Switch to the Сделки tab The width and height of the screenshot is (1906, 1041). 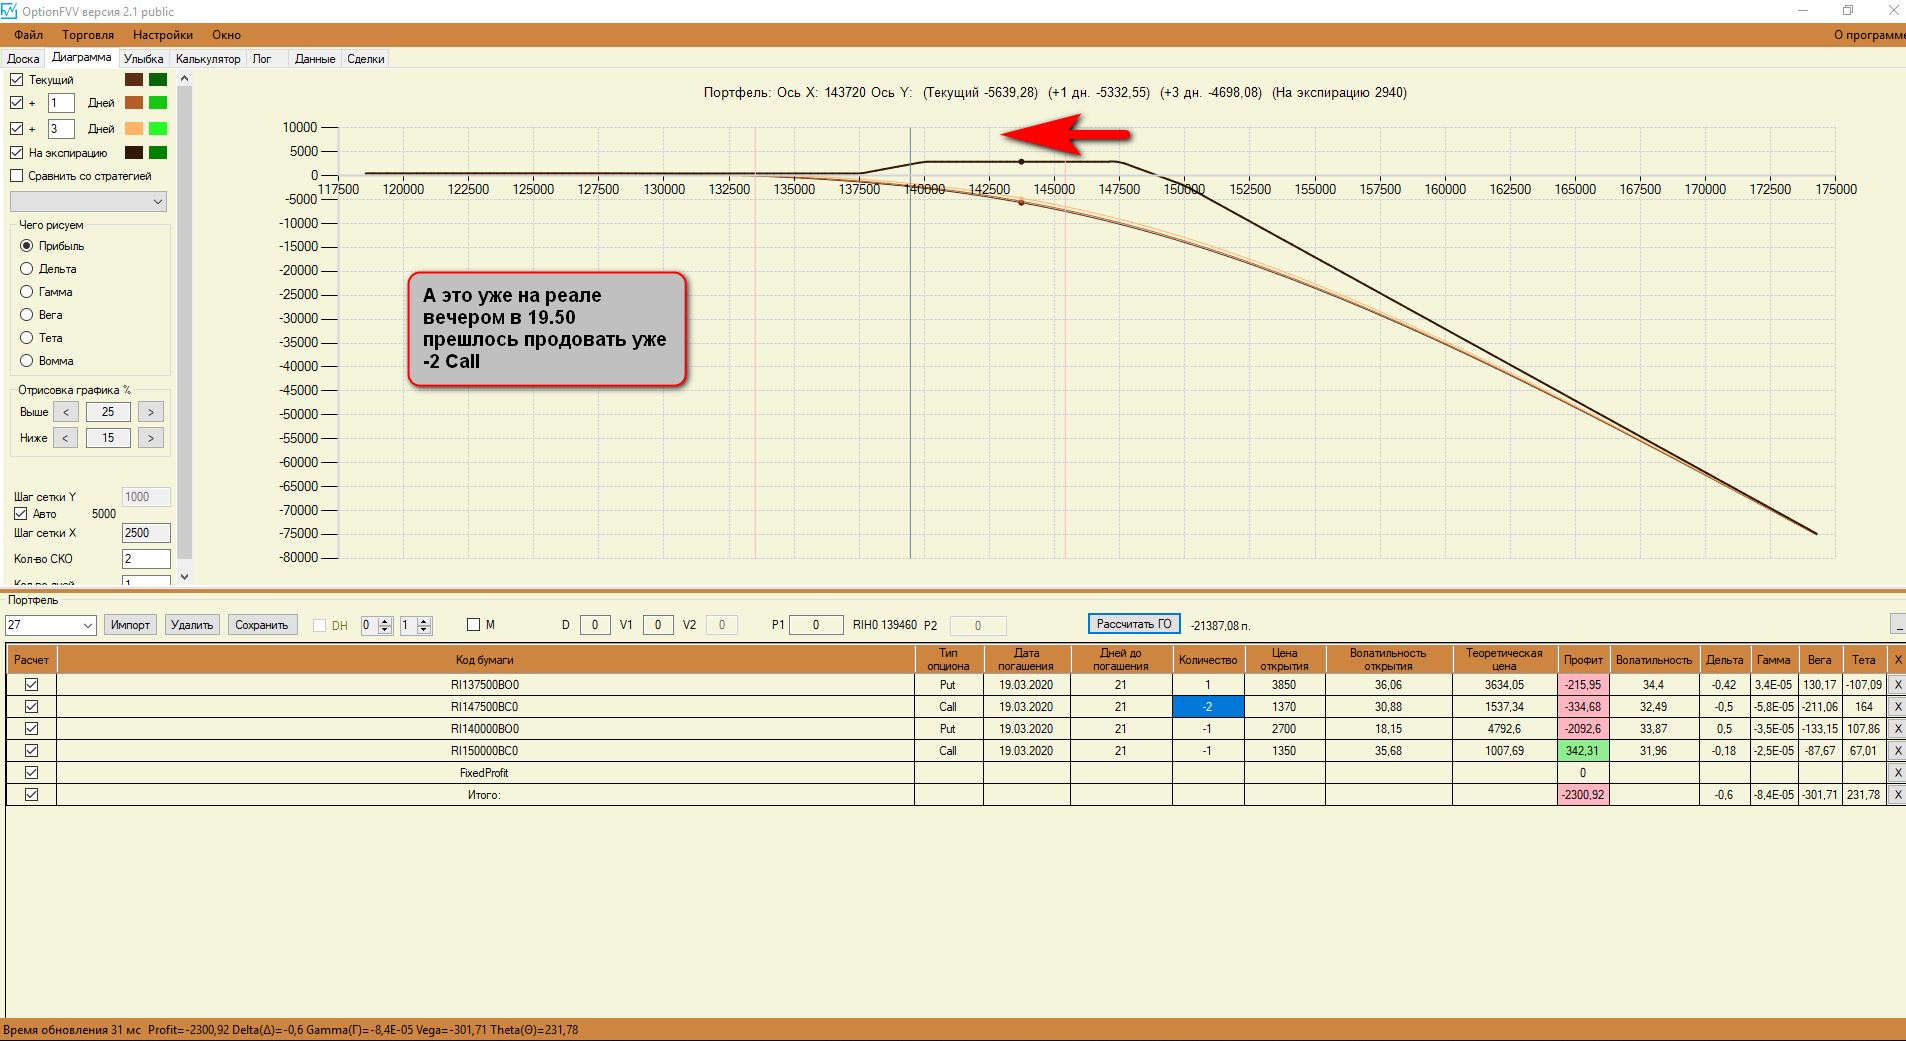366,59
